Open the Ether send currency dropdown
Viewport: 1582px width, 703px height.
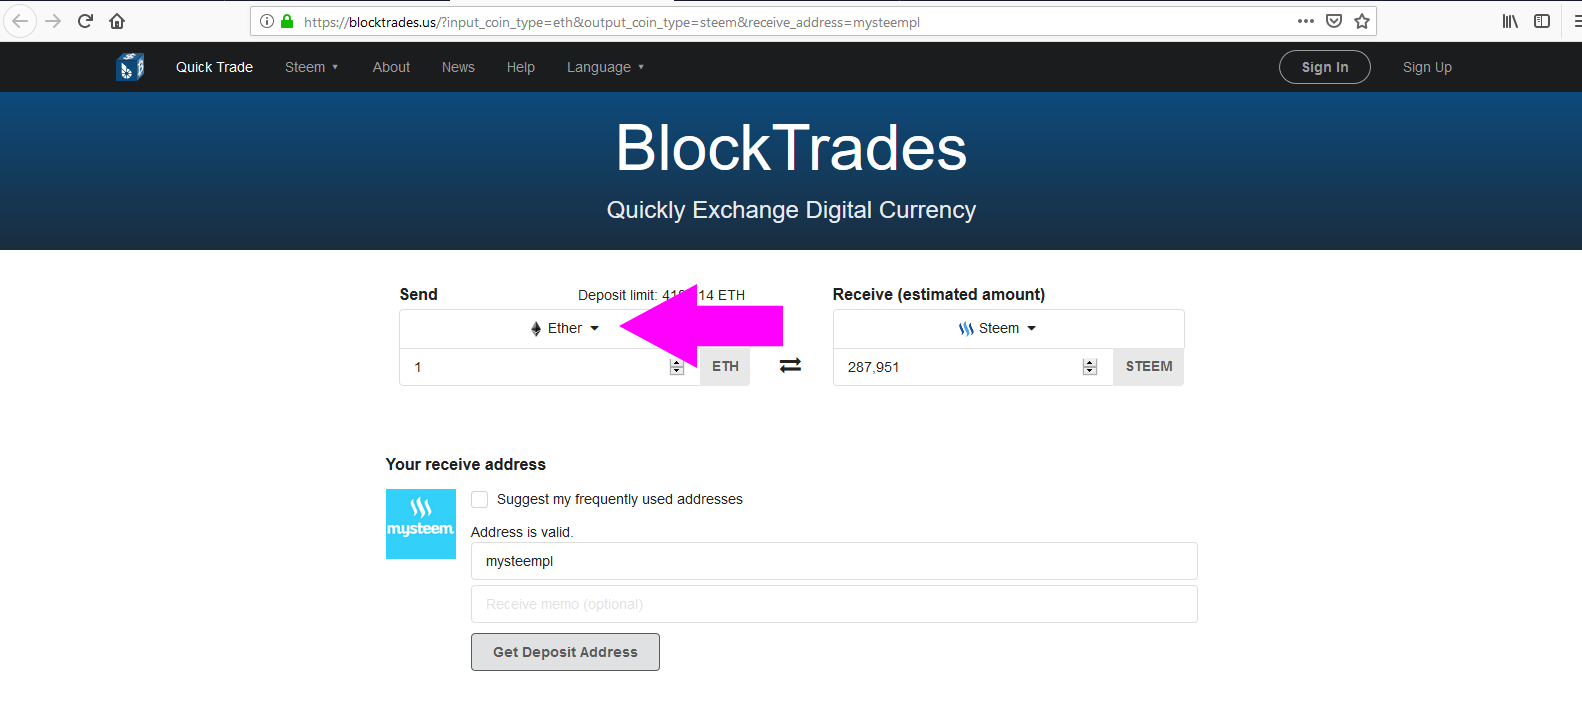click(565, 328)
